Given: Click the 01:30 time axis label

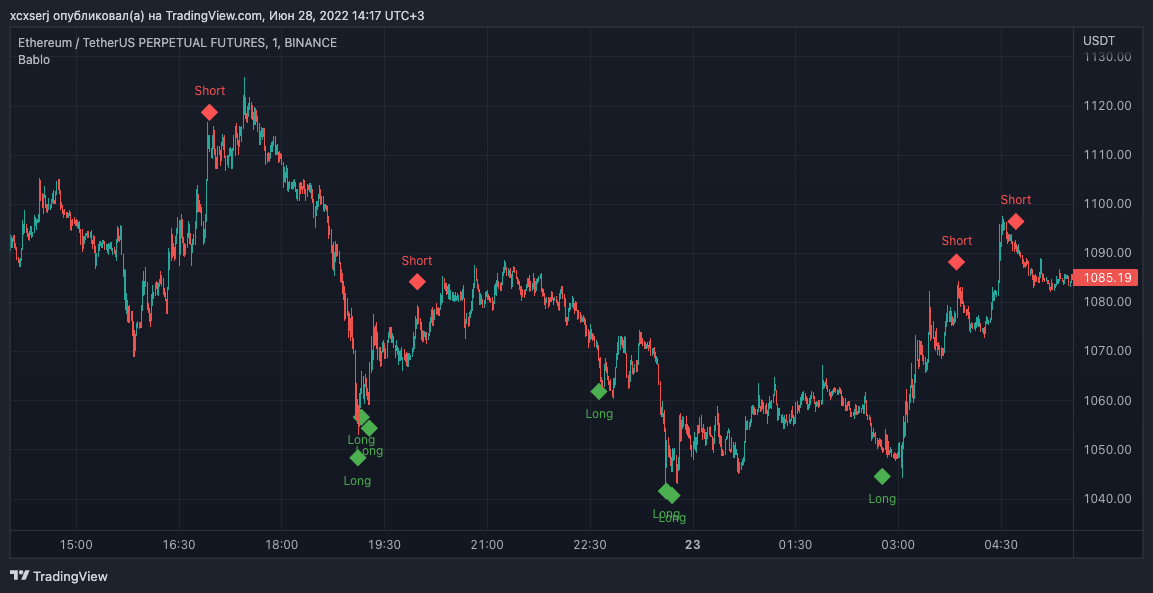Looking at the screenshot, I should pos(795,545).
